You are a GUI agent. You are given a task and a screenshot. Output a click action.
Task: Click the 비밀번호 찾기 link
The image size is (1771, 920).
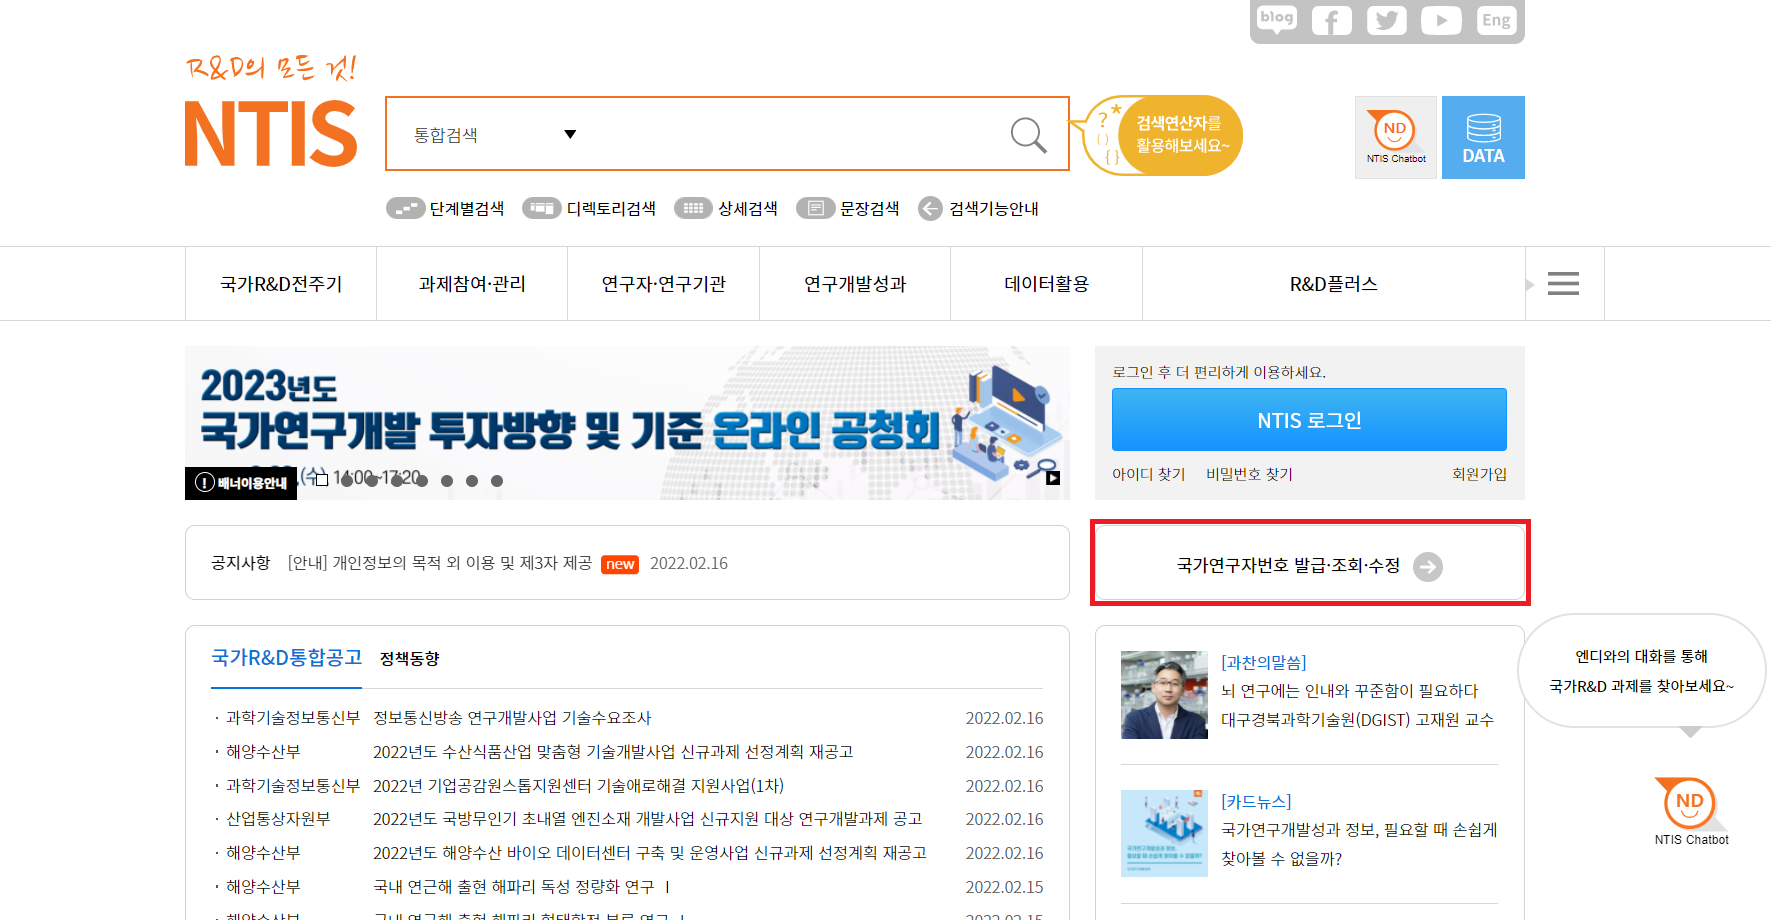(x=1250, y=474)
